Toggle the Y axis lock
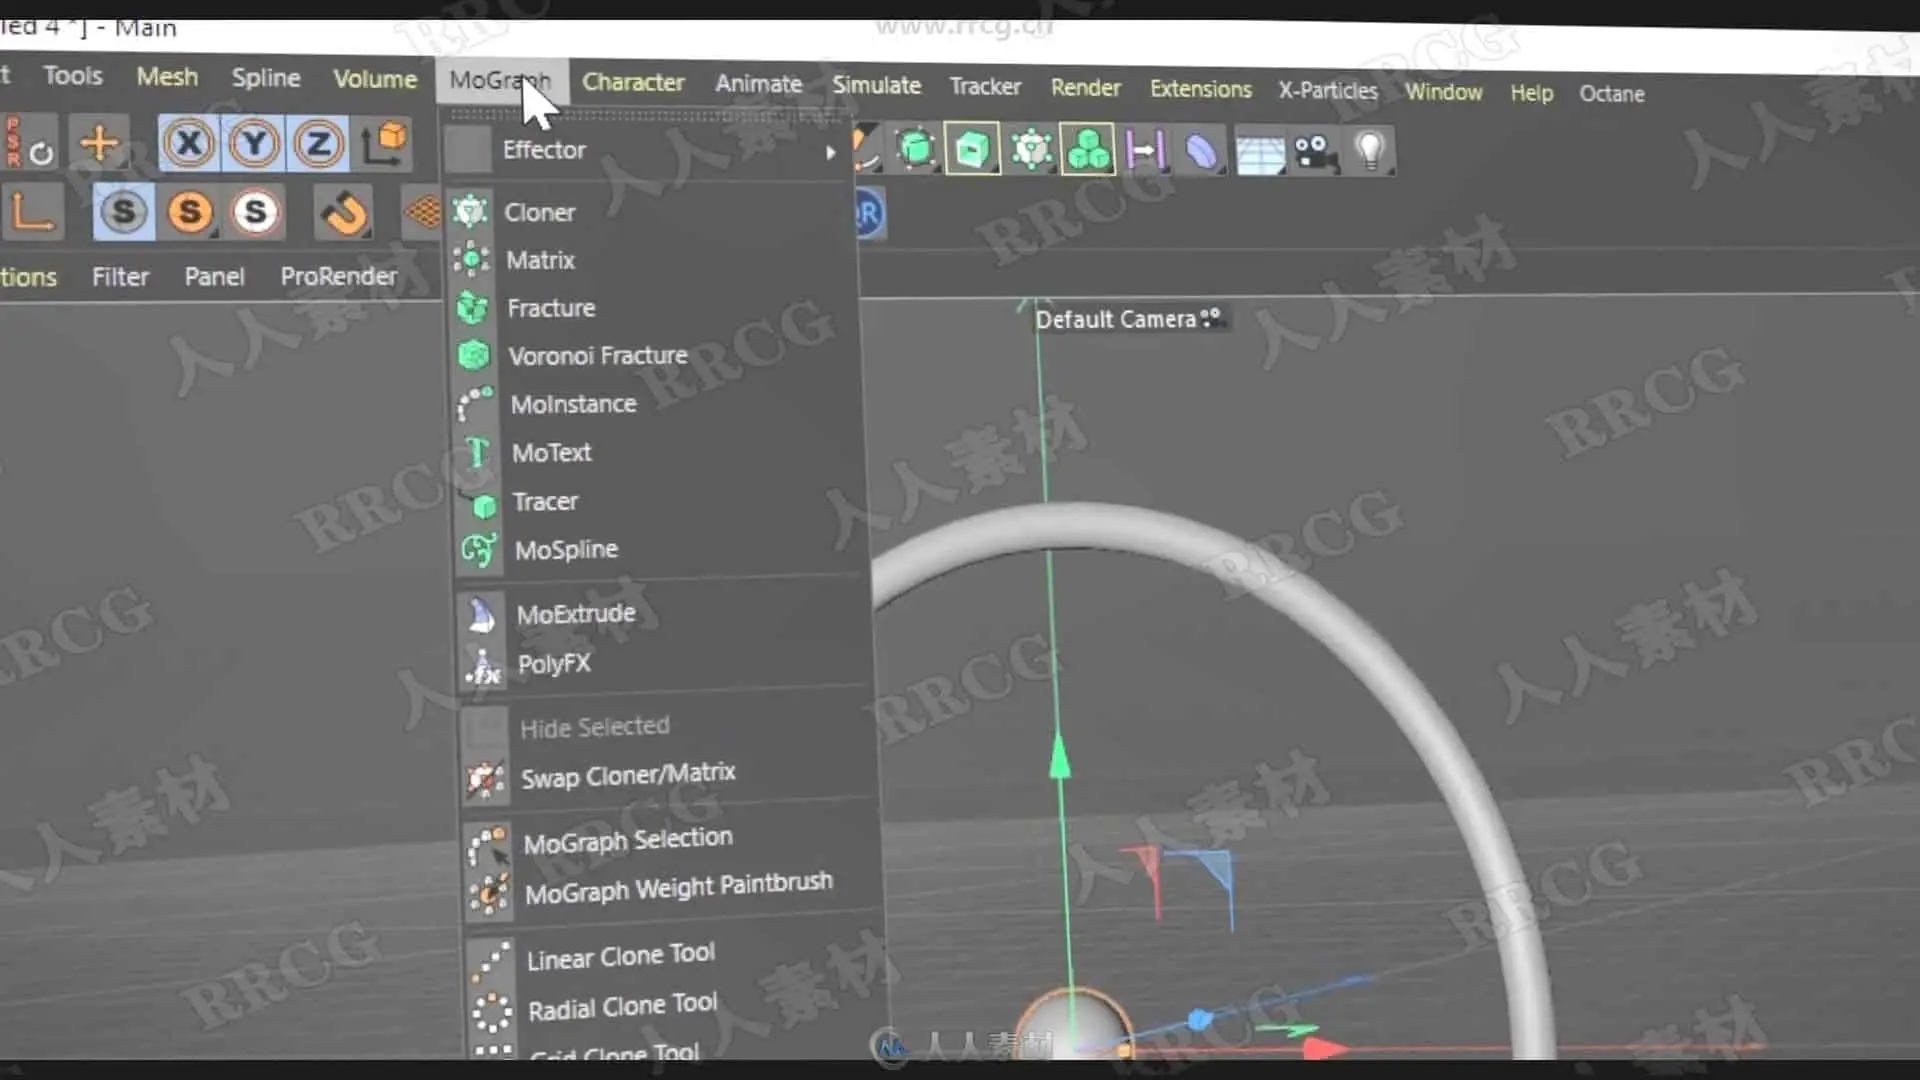 pos(254,145)
